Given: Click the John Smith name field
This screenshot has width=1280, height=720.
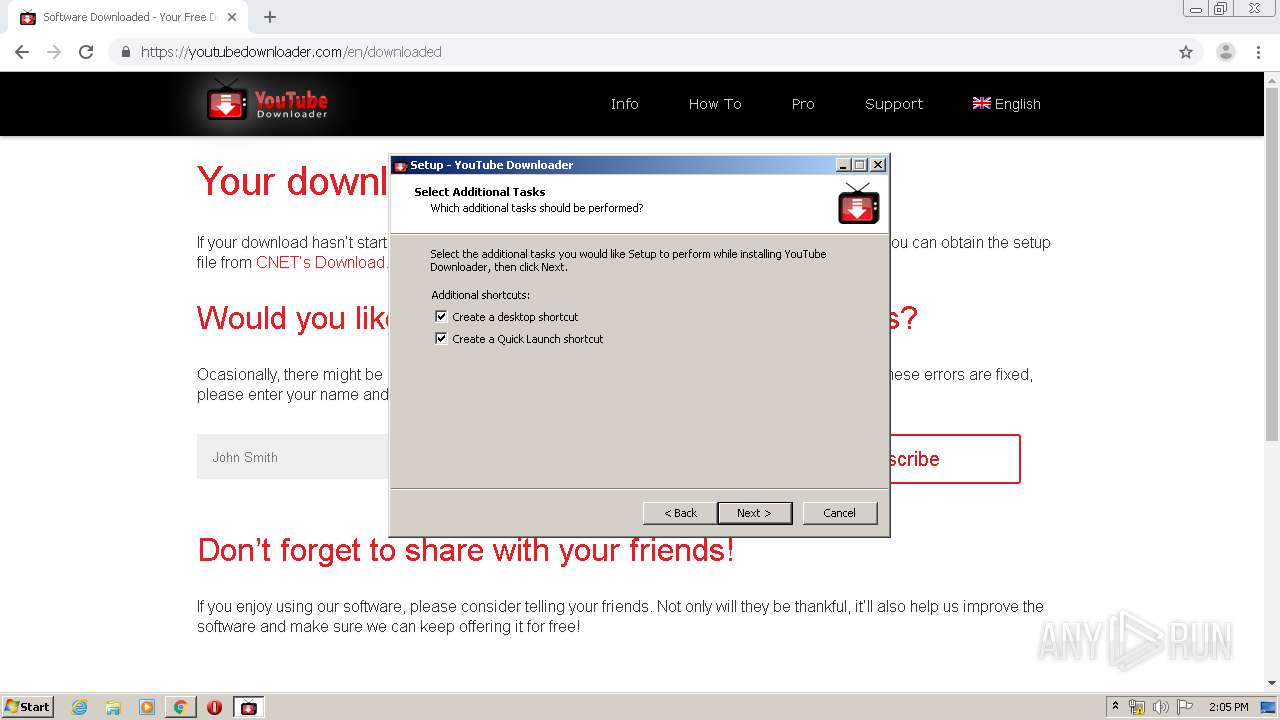Looking at the screenshot, I should tap(293, 457).
